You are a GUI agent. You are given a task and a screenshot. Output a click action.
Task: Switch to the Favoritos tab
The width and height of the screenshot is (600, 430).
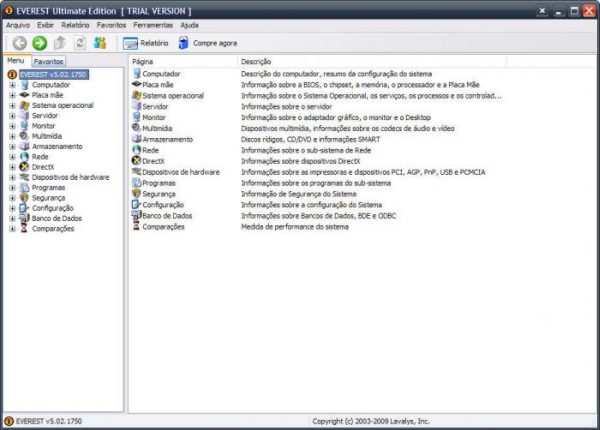point(48,61)
